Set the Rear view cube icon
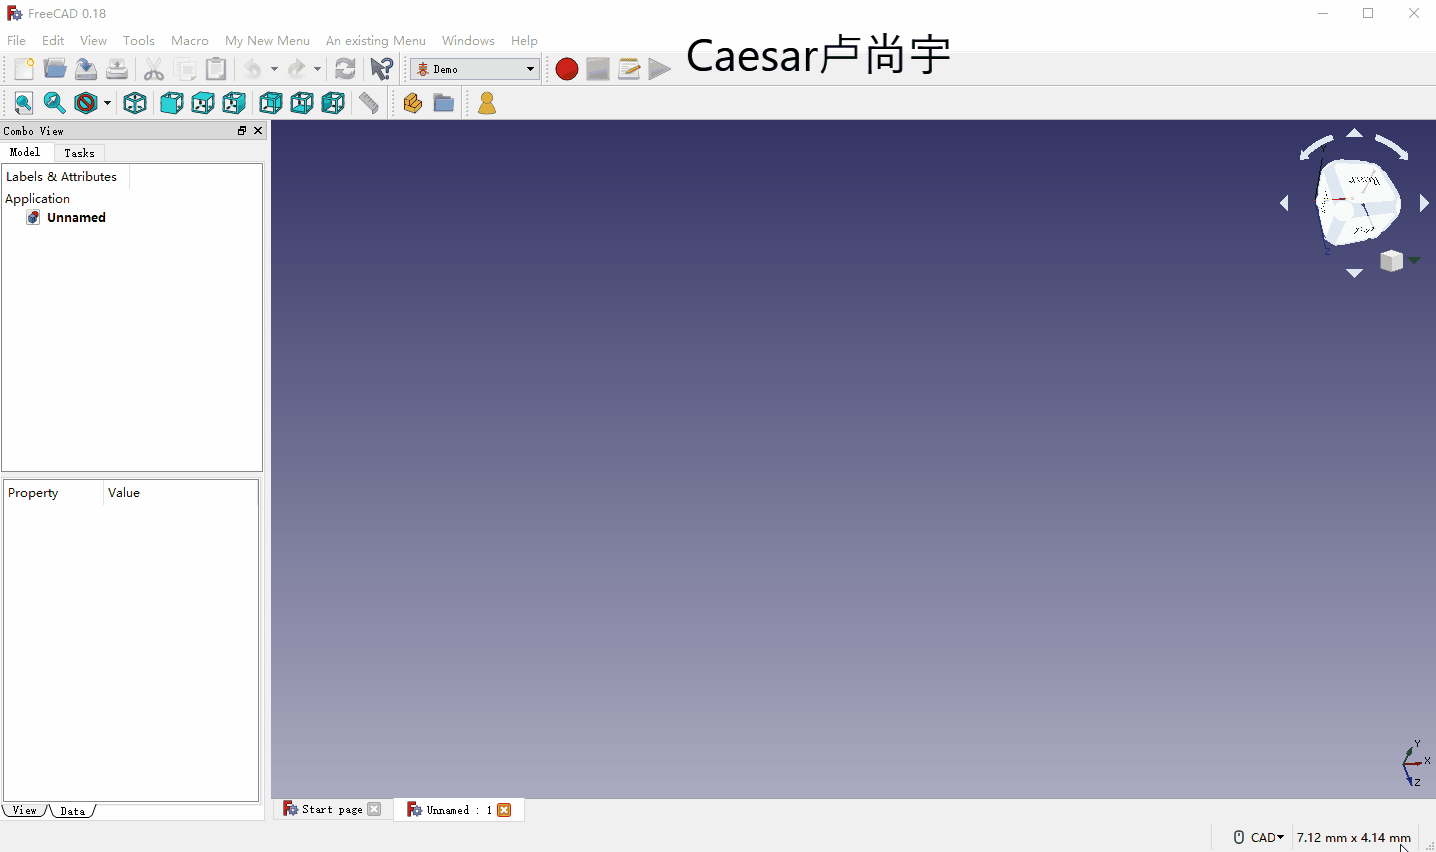The image size is (1436, 852). coord(271,103)
